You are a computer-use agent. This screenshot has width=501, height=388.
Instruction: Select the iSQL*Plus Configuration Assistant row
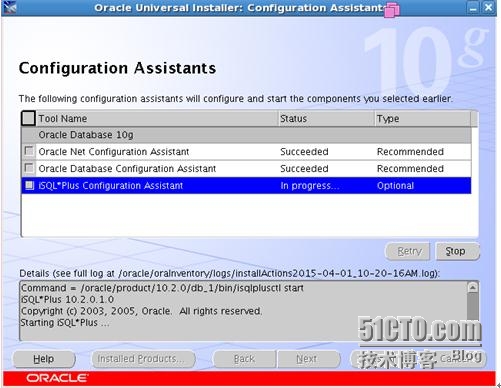click(246, 186)
